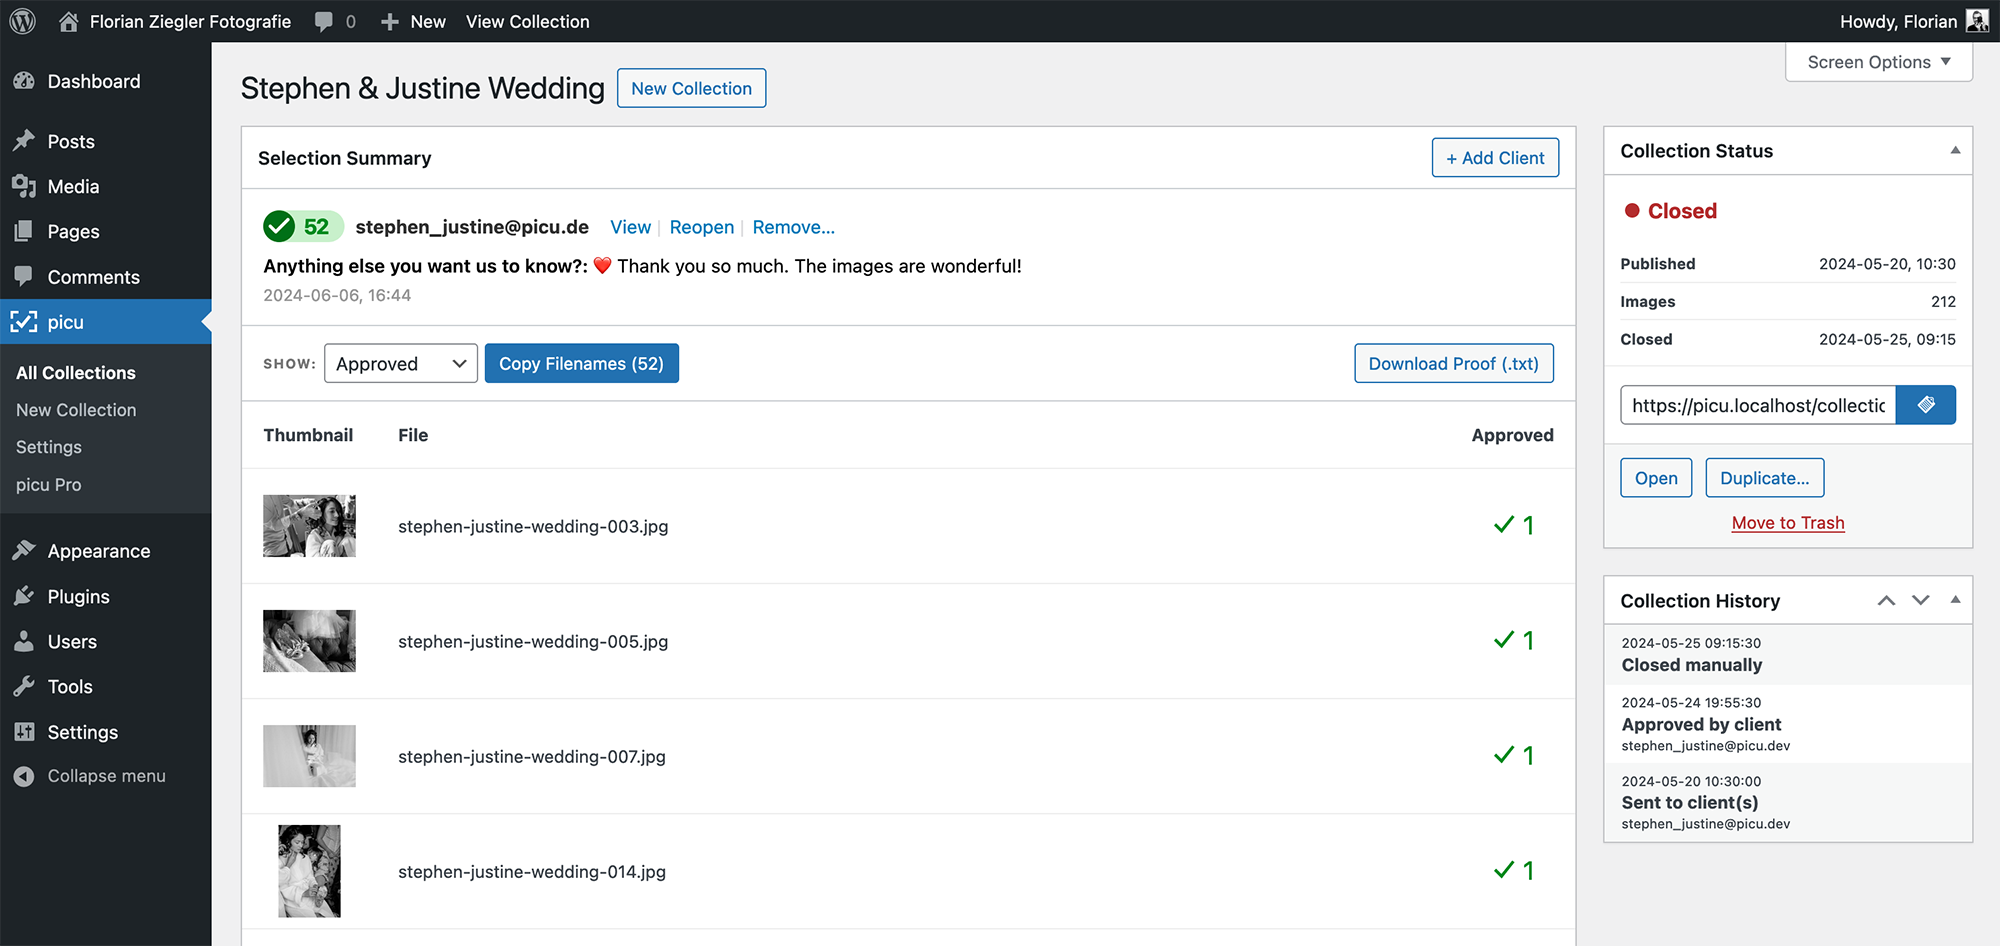This screenshot has width=2000, height=946.
Task: Select New Collection in picu submenu
Action: click(x=76, y=410)
